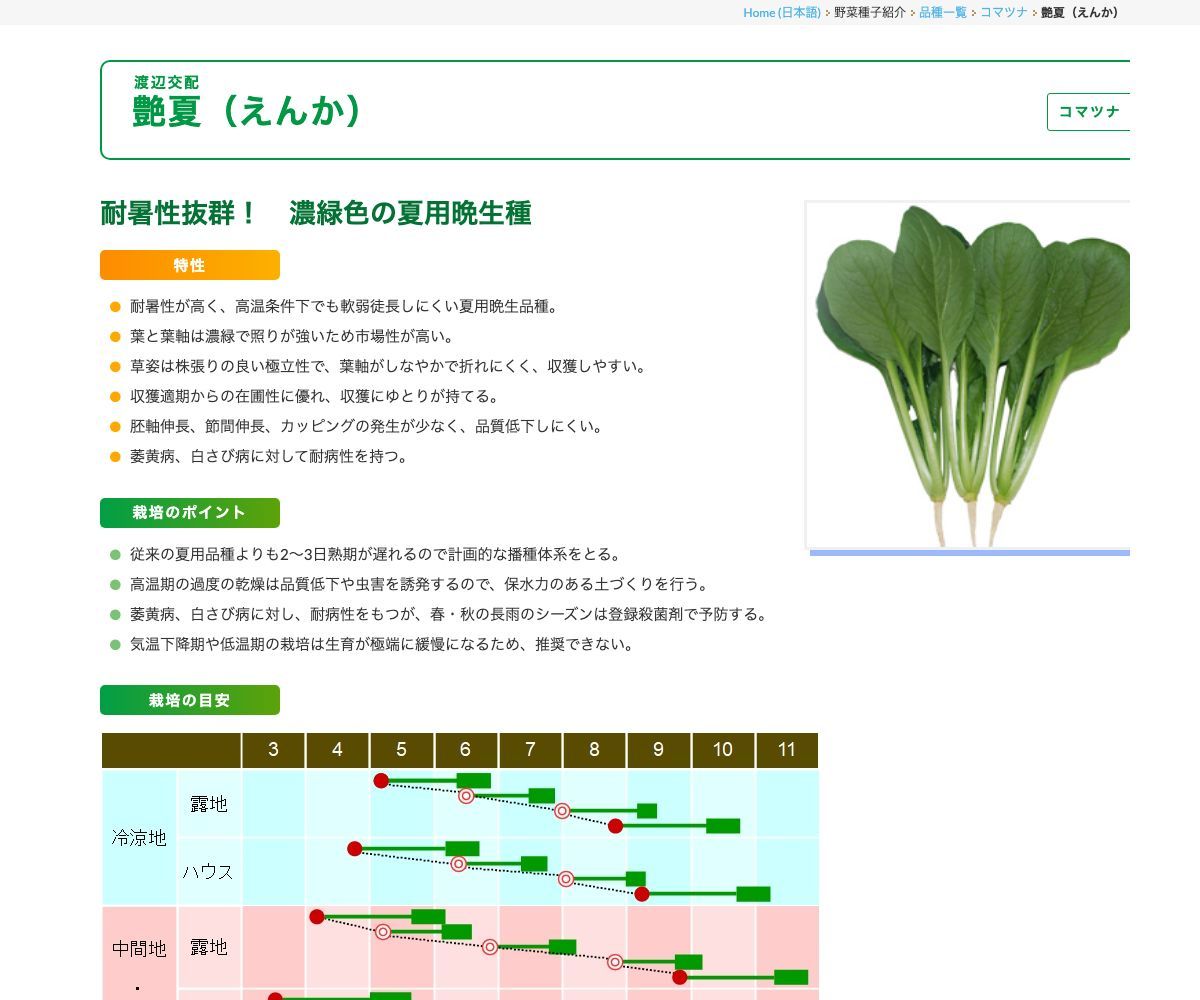
Task: Click the orange bullet beside 萎黄病 in 特性 list
Action: click(115, 457)
